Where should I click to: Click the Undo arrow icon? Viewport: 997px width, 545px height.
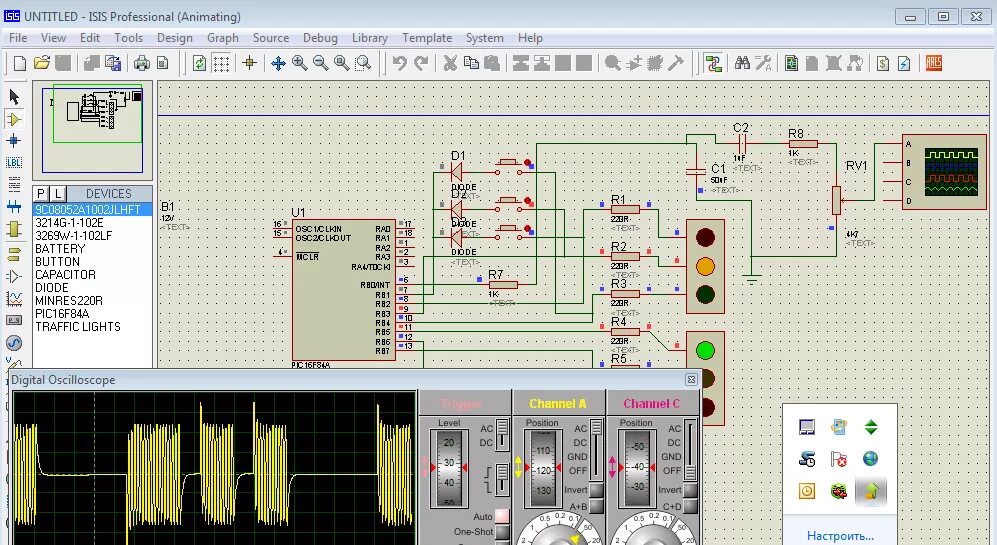[400, 63]
